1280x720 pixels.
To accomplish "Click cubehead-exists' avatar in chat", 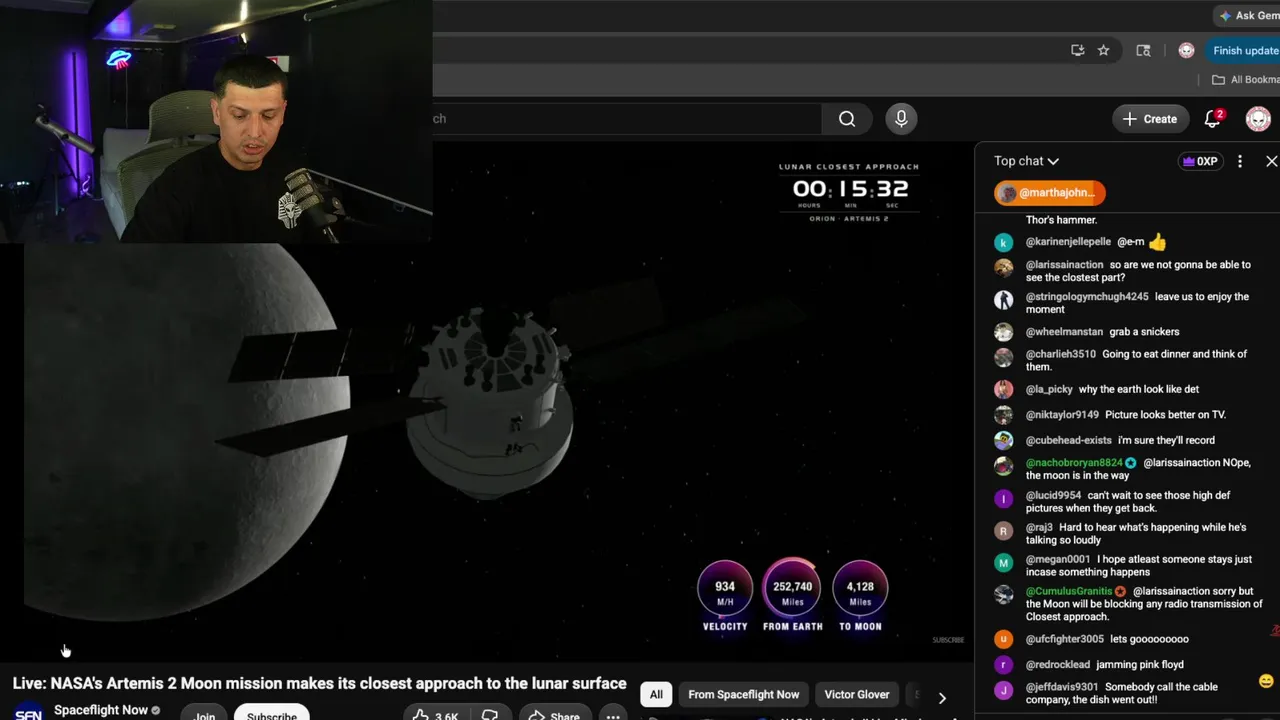I will click(1004, 440).
